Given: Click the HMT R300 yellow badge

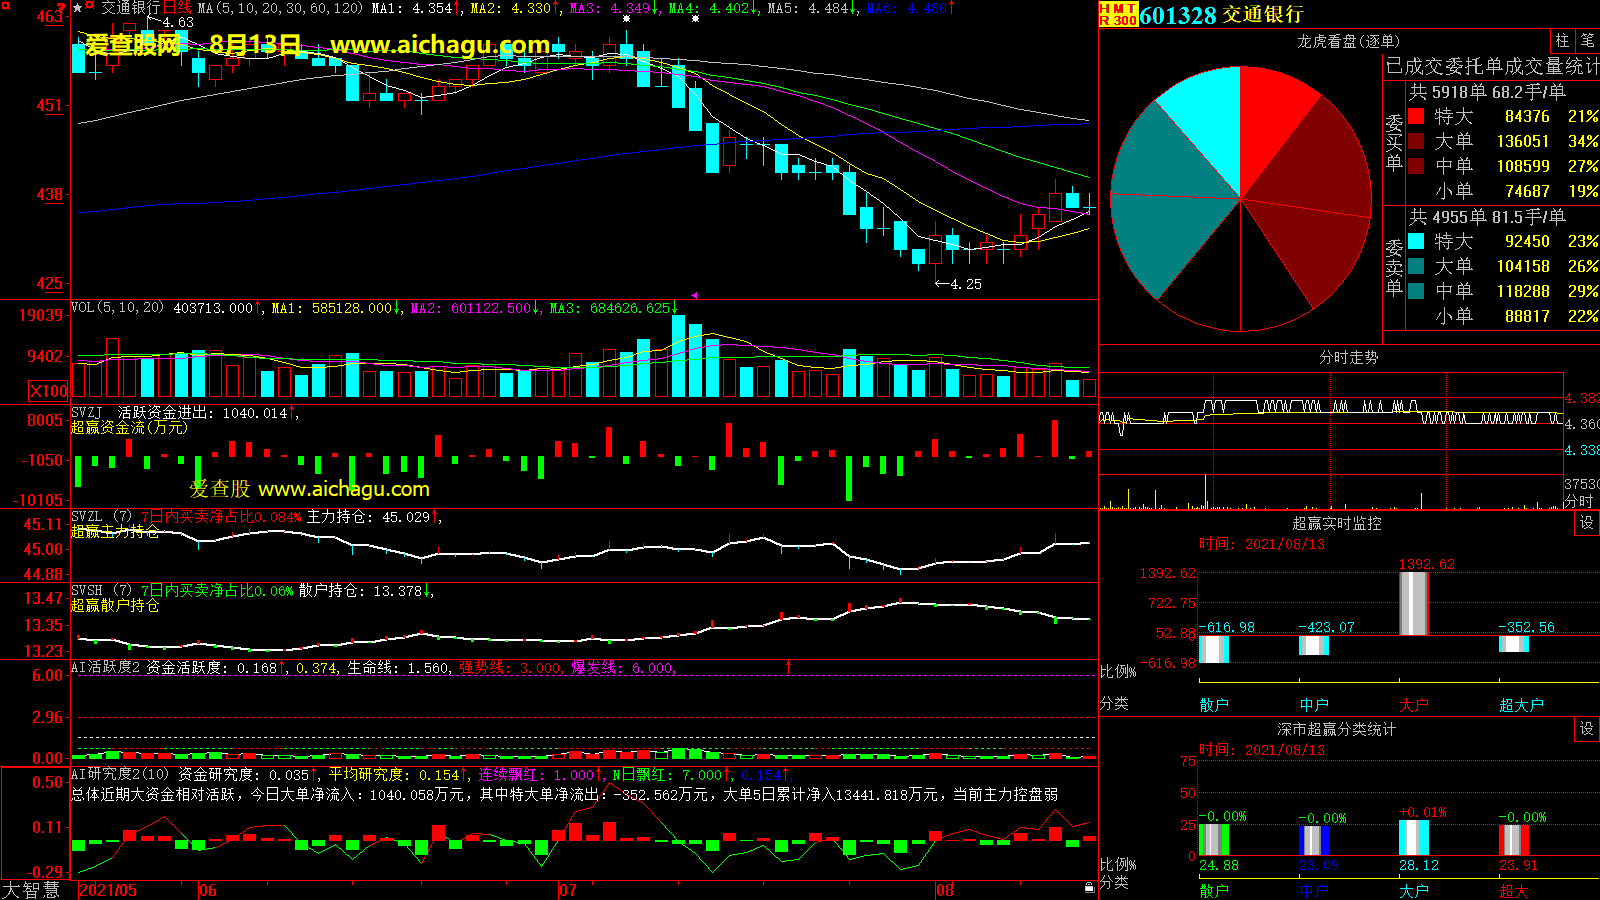Looking at the screenshot, I should click(x=1118, y=14).
